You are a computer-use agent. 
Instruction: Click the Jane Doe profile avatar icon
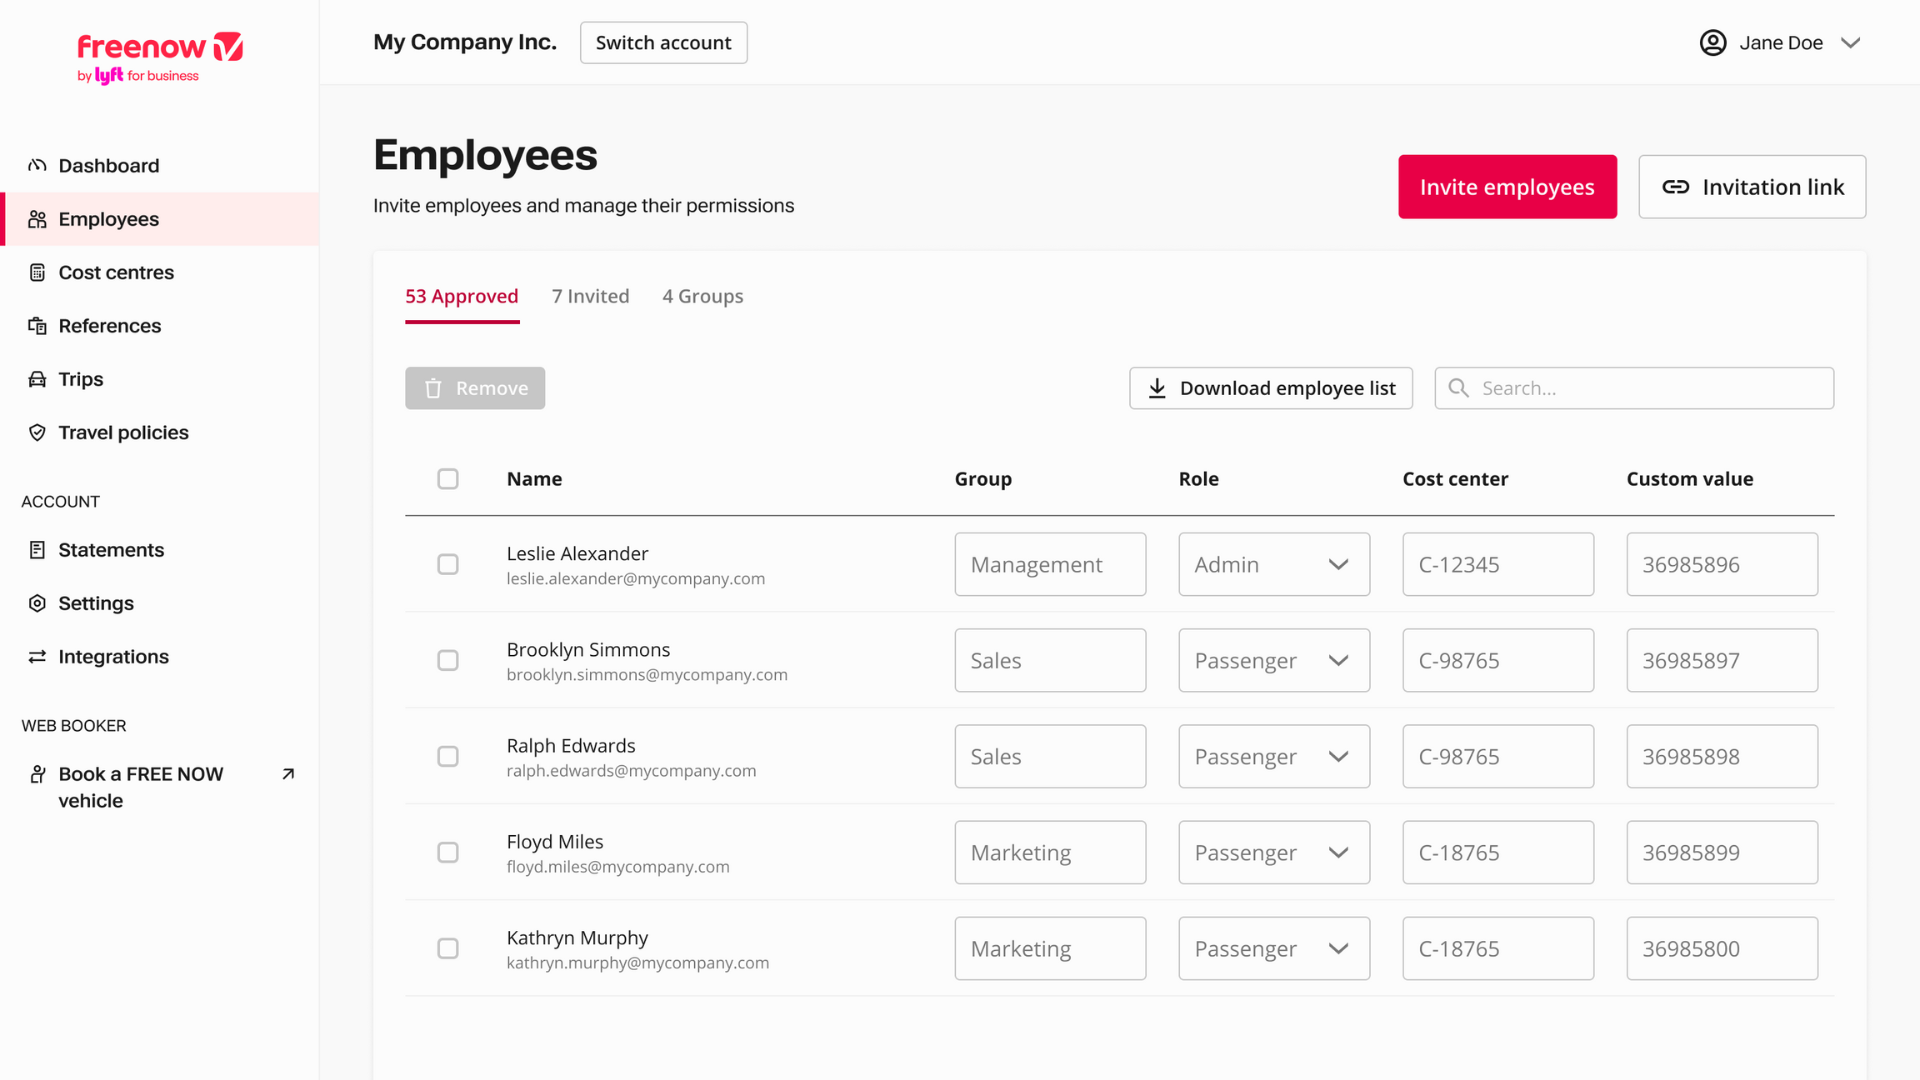[1712, 42]
